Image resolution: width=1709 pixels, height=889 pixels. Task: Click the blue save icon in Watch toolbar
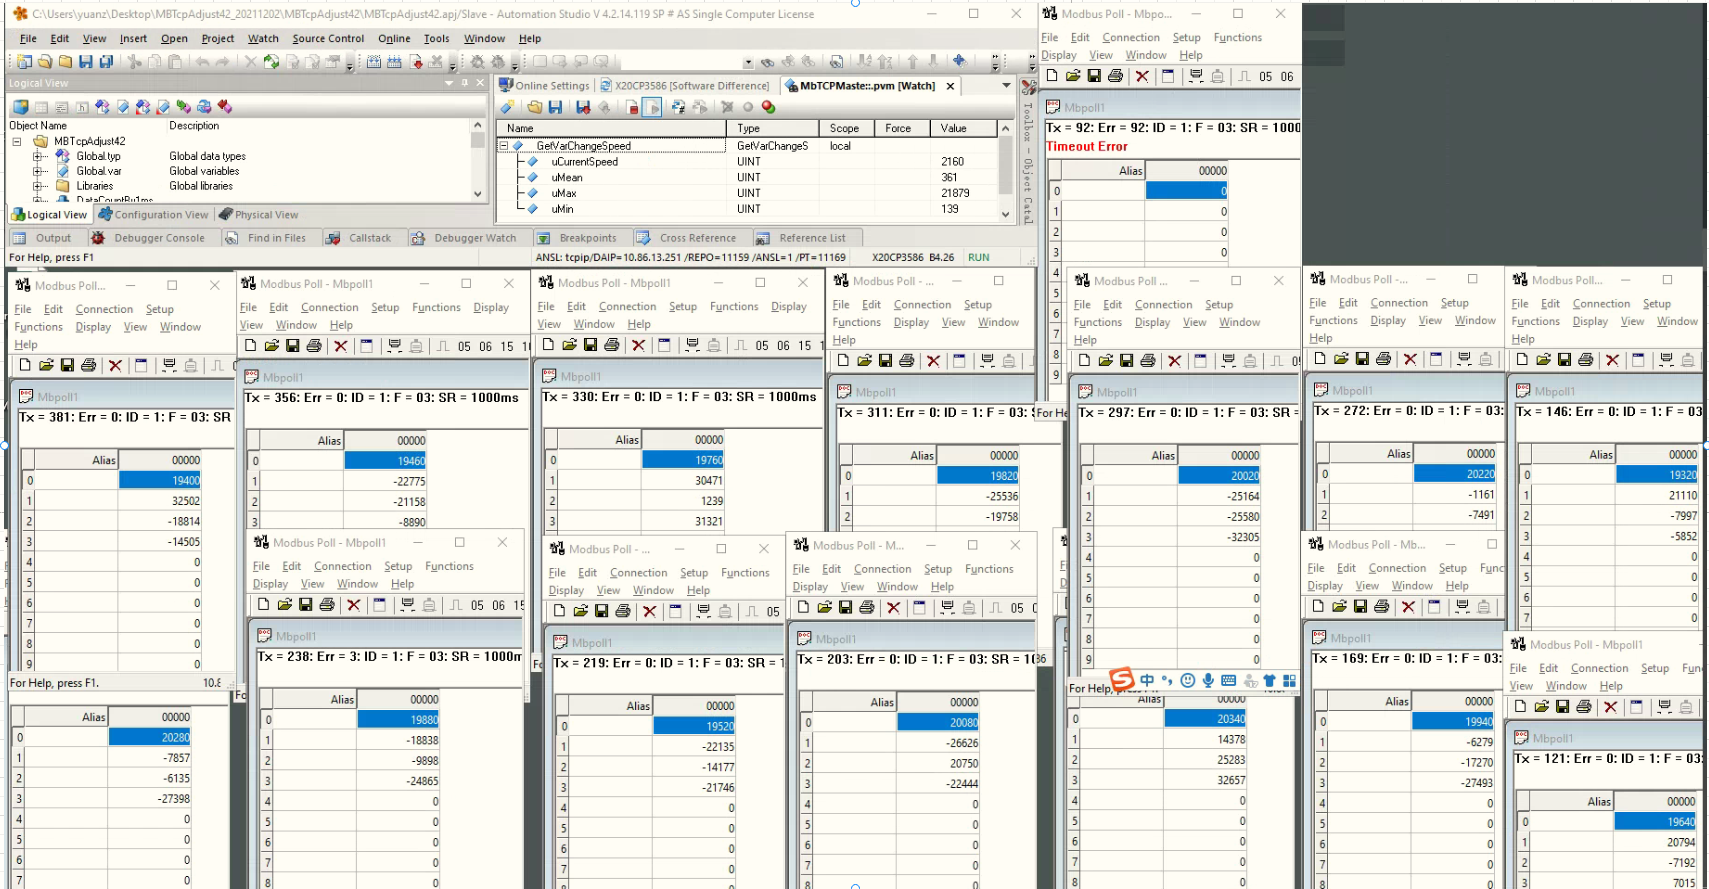555,107
